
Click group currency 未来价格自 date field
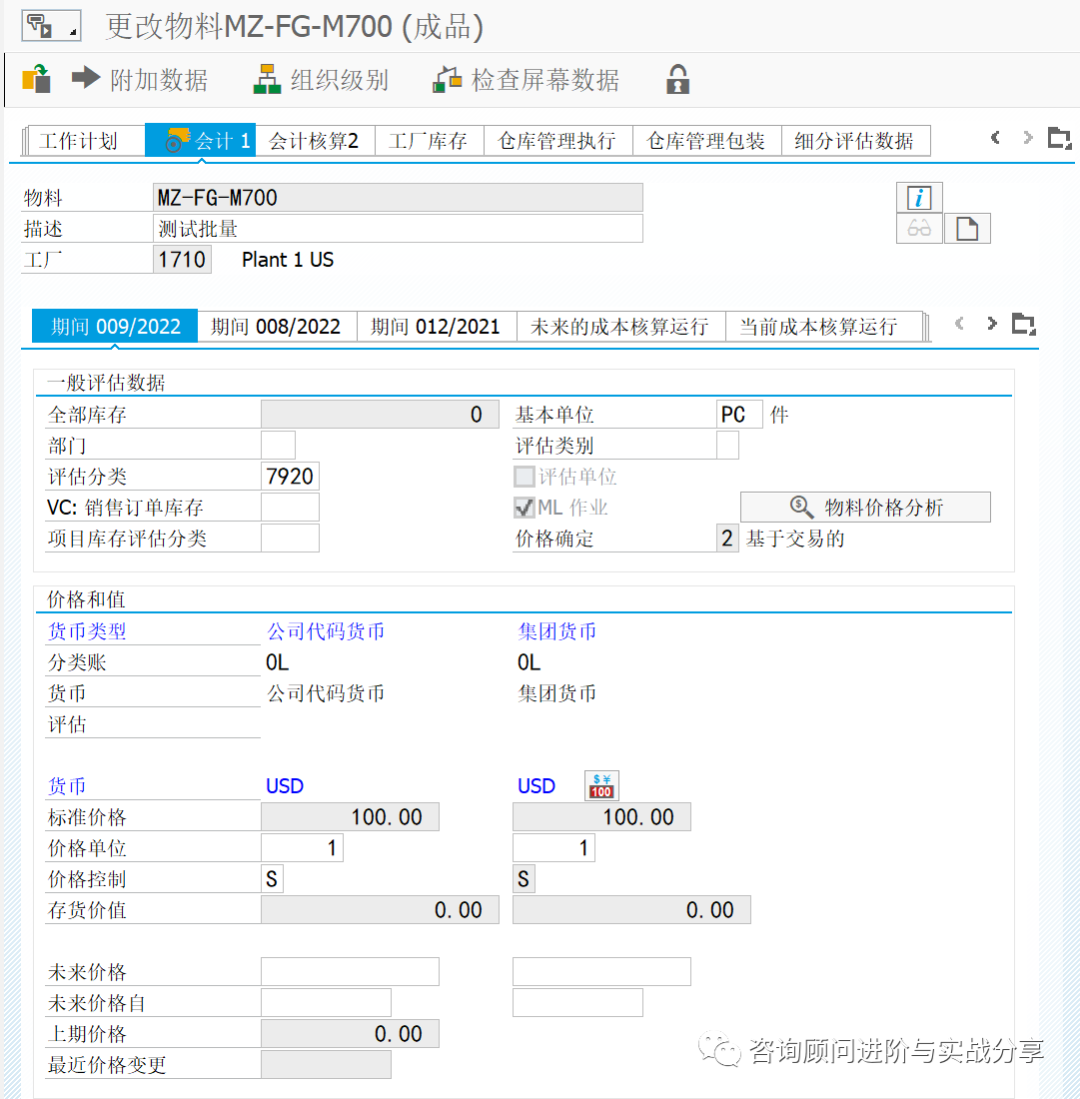point(578,1002)
